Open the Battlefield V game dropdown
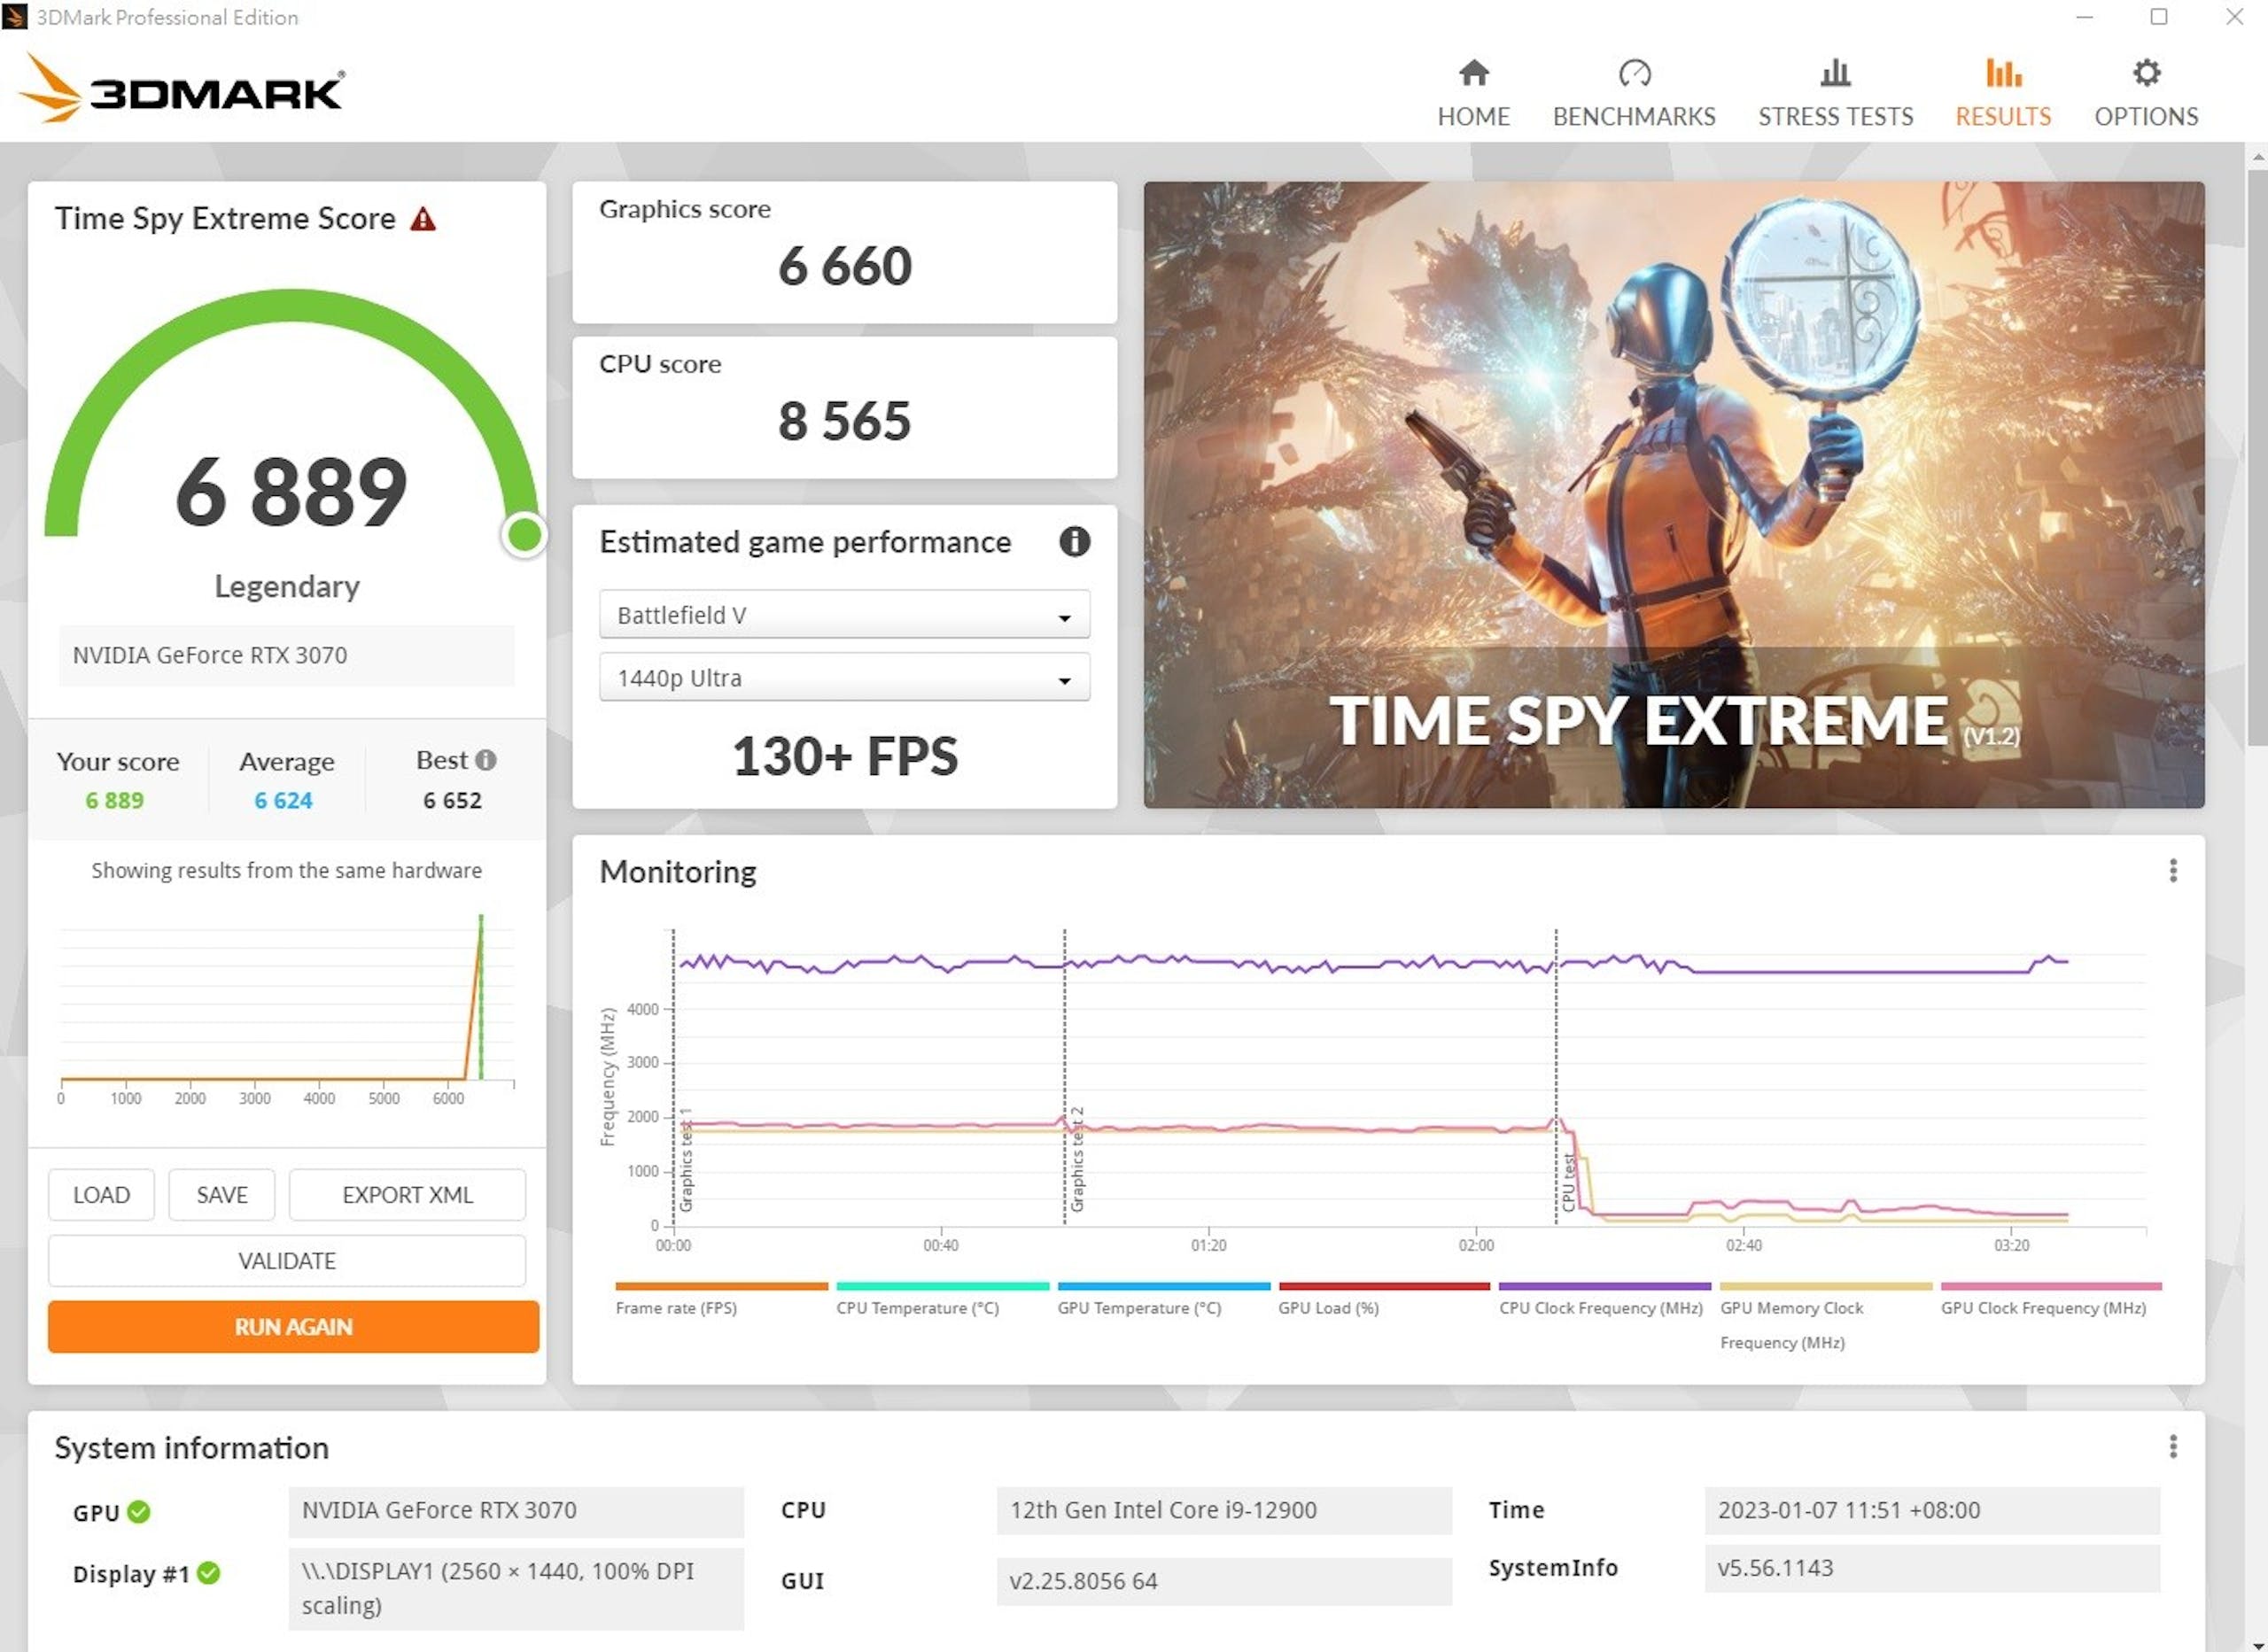Screen dimensions: 2268x1652 point(844,614)
